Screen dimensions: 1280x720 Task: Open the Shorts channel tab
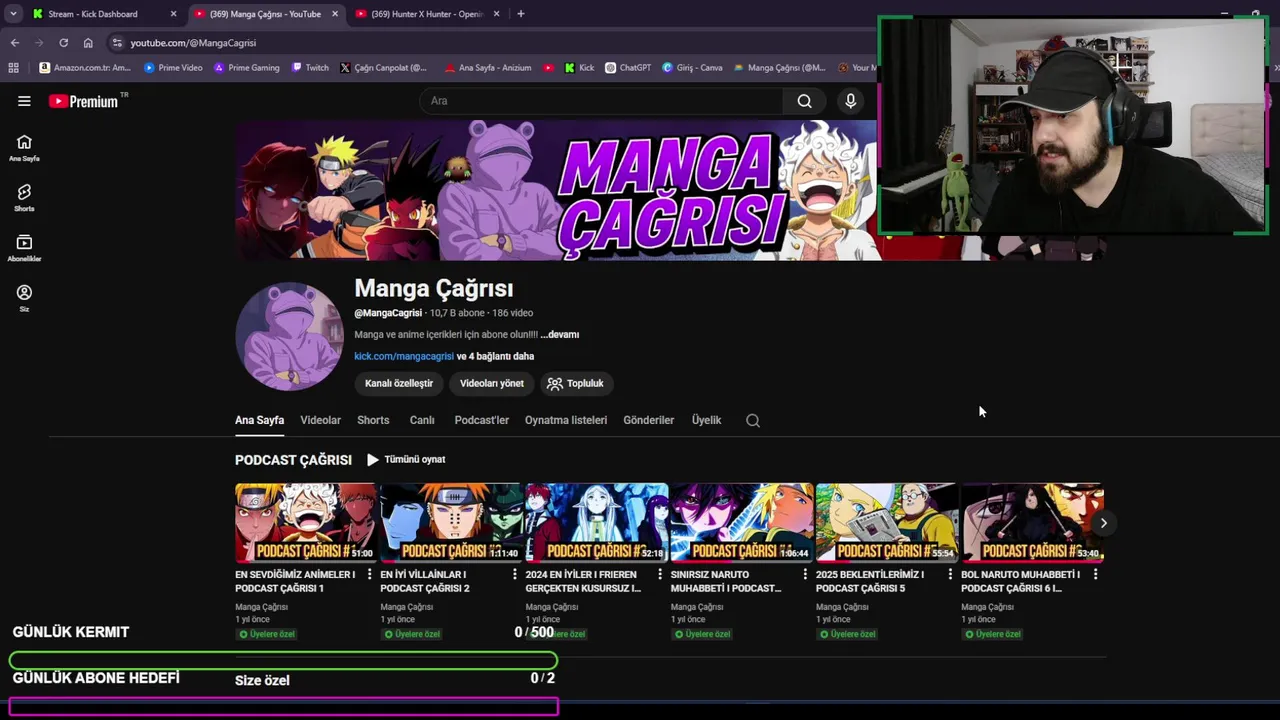pos(373,421)
